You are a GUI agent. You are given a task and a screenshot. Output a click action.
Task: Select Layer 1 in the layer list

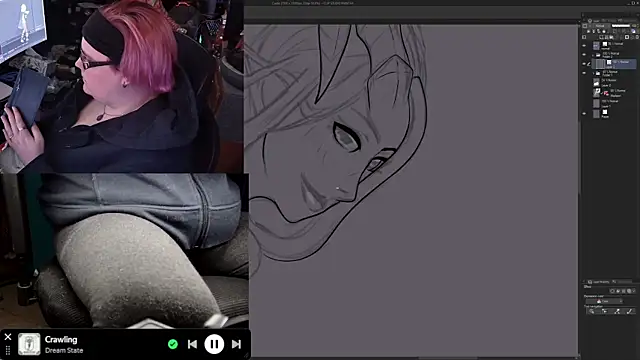coord(614,104)
